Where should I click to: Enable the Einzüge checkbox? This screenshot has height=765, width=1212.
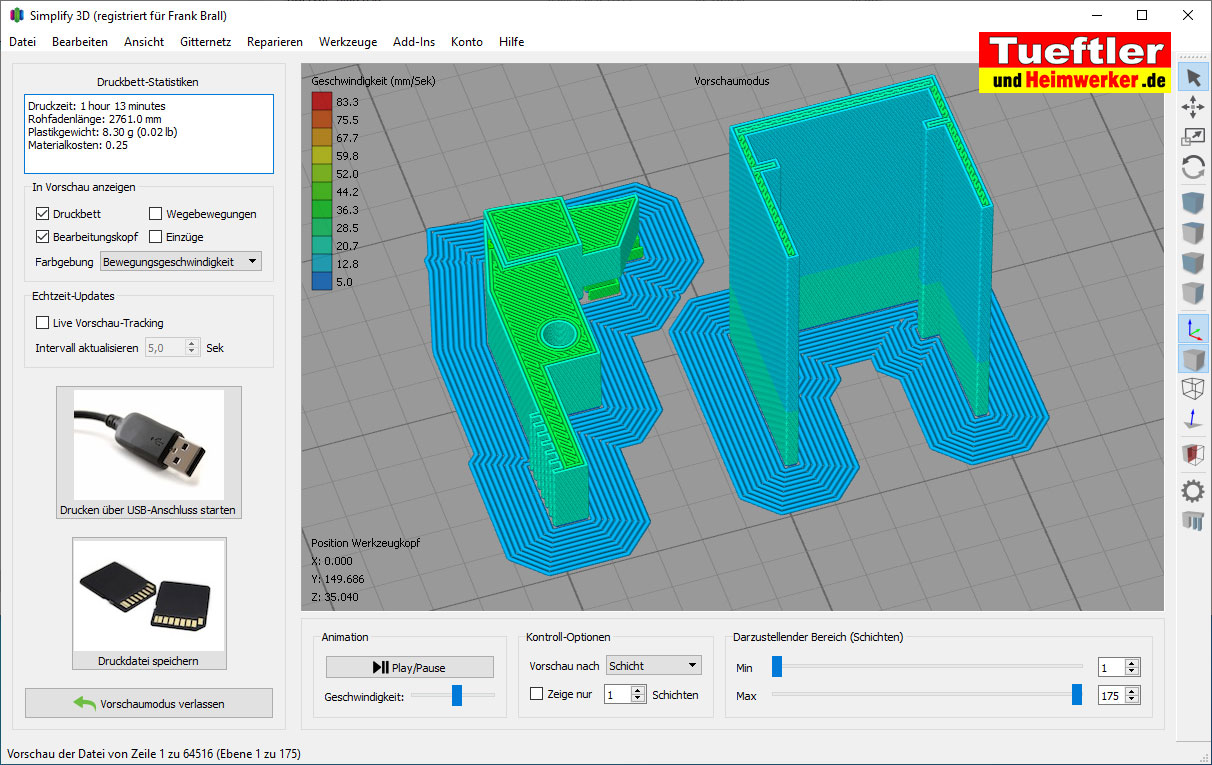click(156, 237)
